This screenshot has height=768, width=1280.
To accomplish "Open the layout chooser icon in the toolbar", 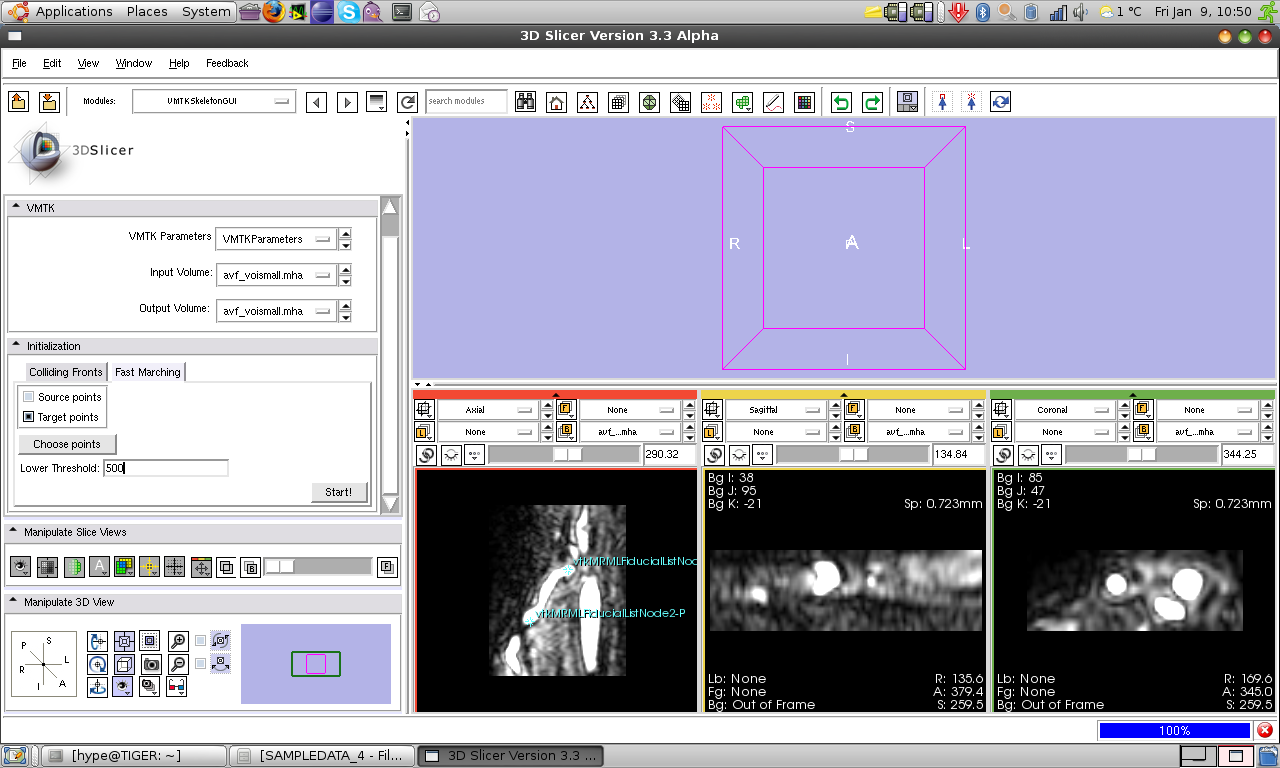I will coord(908,102).
